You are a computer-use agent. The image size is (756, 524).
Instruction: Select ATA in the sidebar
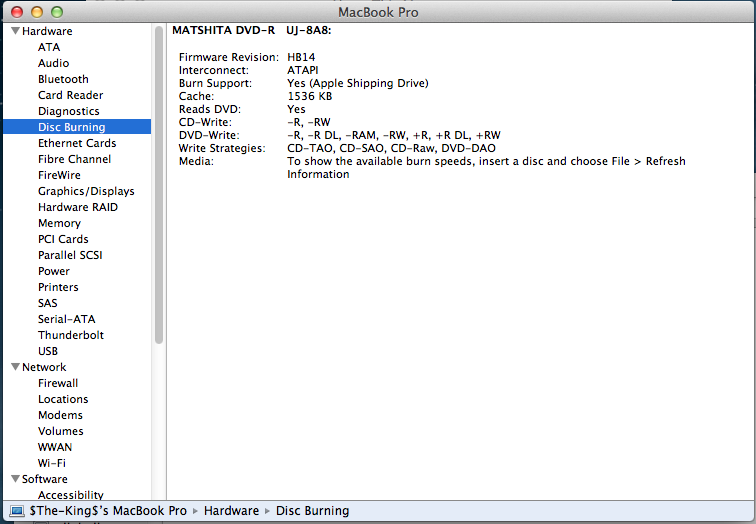[49, 47]
